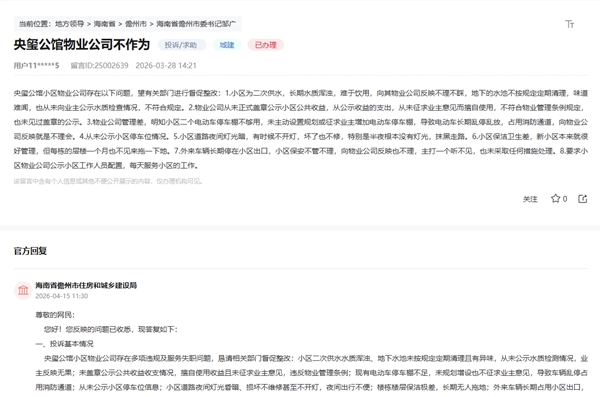Click the username 用户11*****5
The height and width of the screenshot is (397, 600).
point(36,65)
